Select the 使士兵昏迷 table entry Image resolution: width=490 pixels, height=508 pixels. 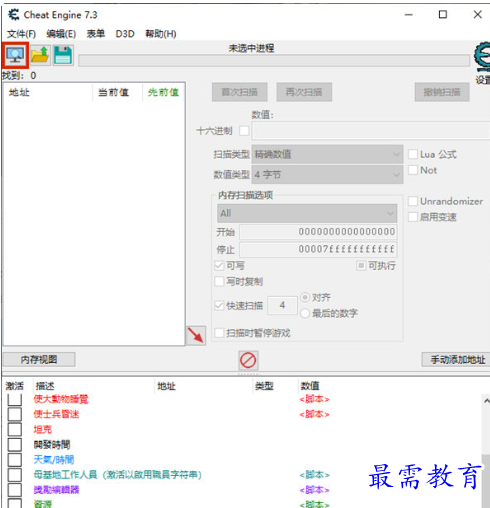56,414
